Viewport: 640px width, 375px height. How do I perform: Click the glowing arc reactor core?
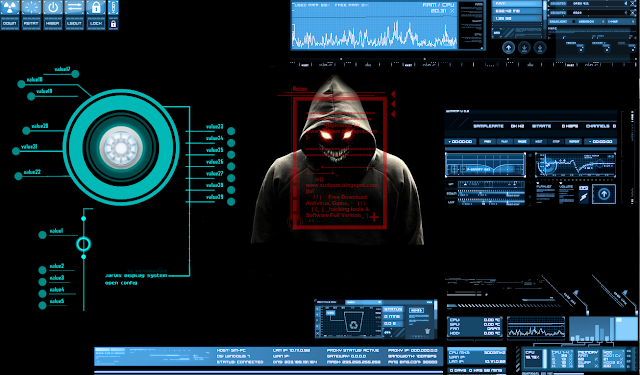(121, 147)
